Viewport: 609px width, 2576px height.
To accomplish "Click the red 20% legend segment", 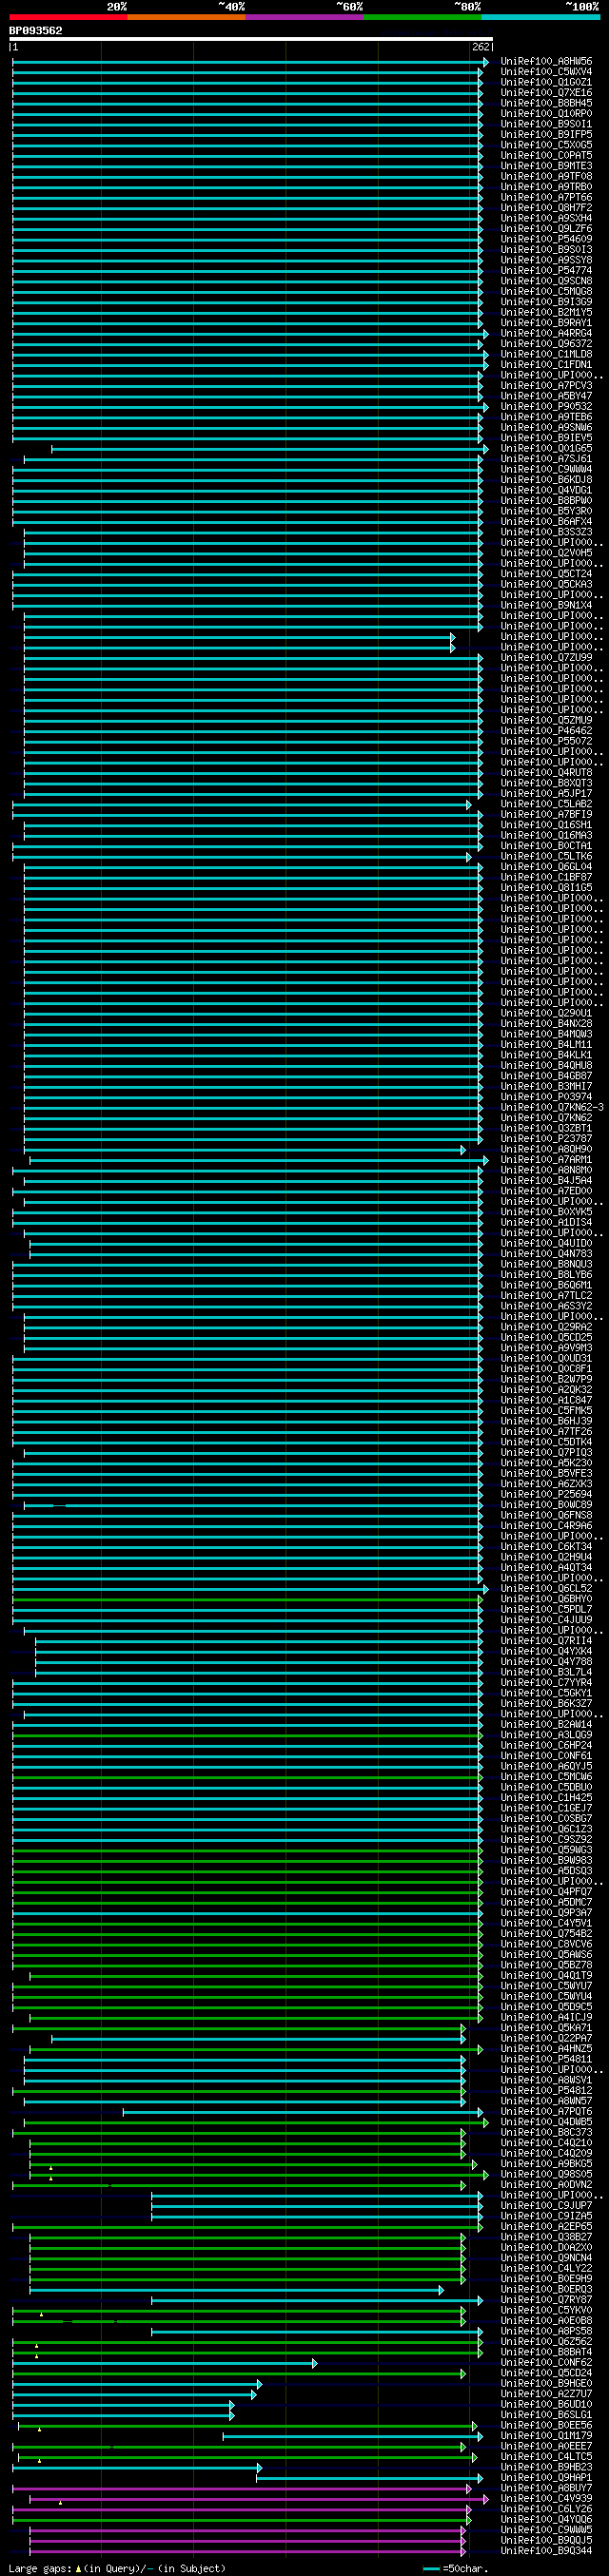I will pos(68,17).
